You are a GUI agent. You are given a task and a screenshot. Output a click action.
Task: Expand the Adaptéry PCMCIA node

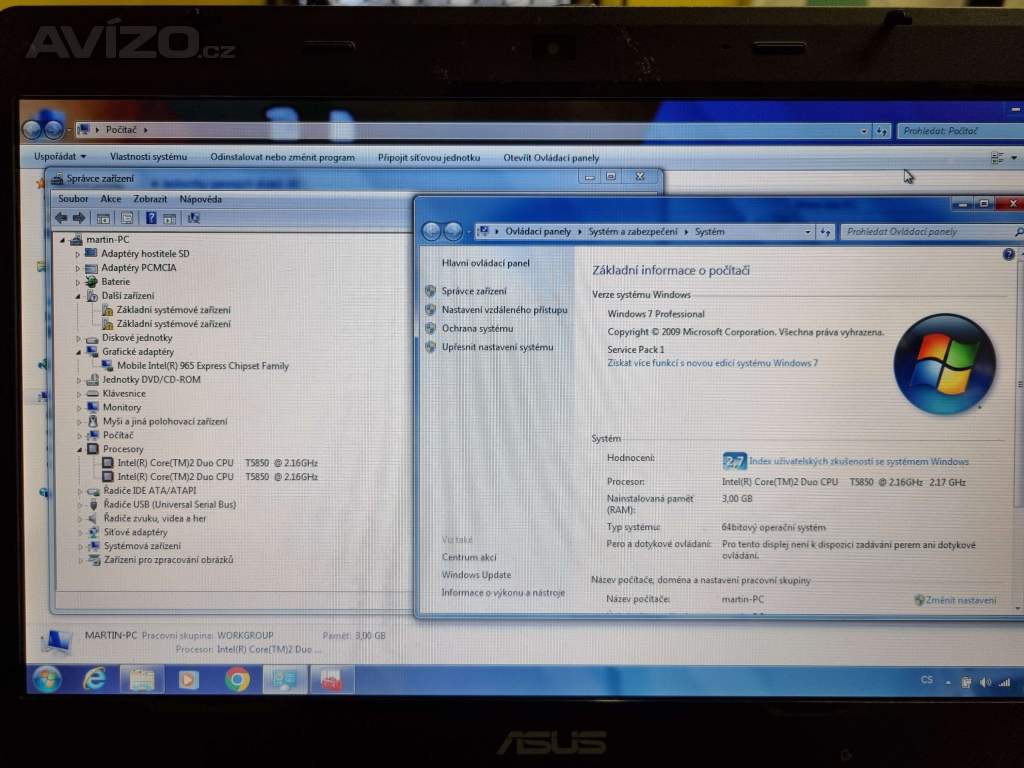click(x=78, y=268)
